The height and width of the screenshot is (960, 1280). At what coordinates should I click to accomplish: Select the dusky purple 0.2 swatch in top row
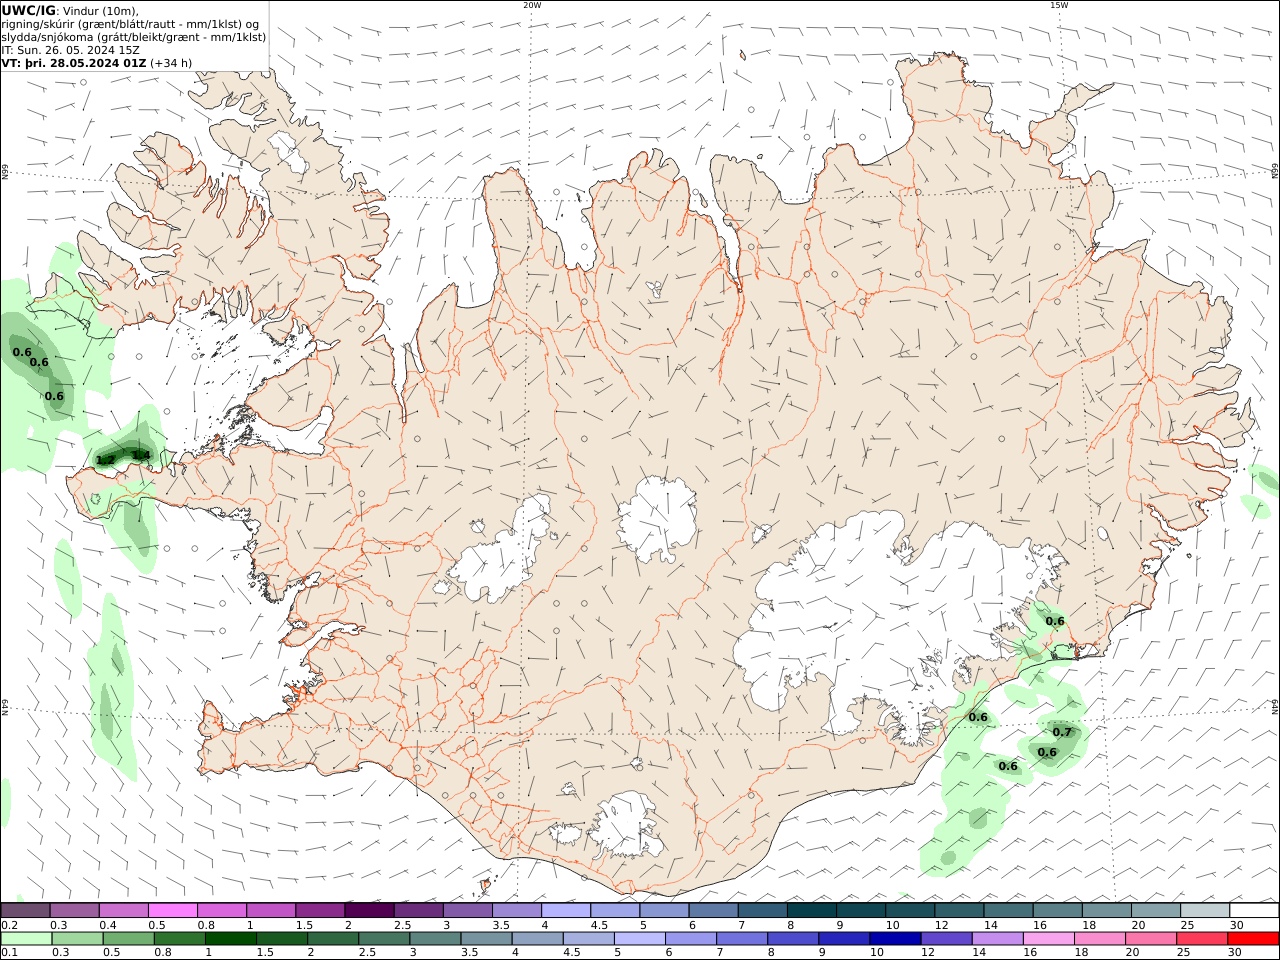(x=25, y=910)
